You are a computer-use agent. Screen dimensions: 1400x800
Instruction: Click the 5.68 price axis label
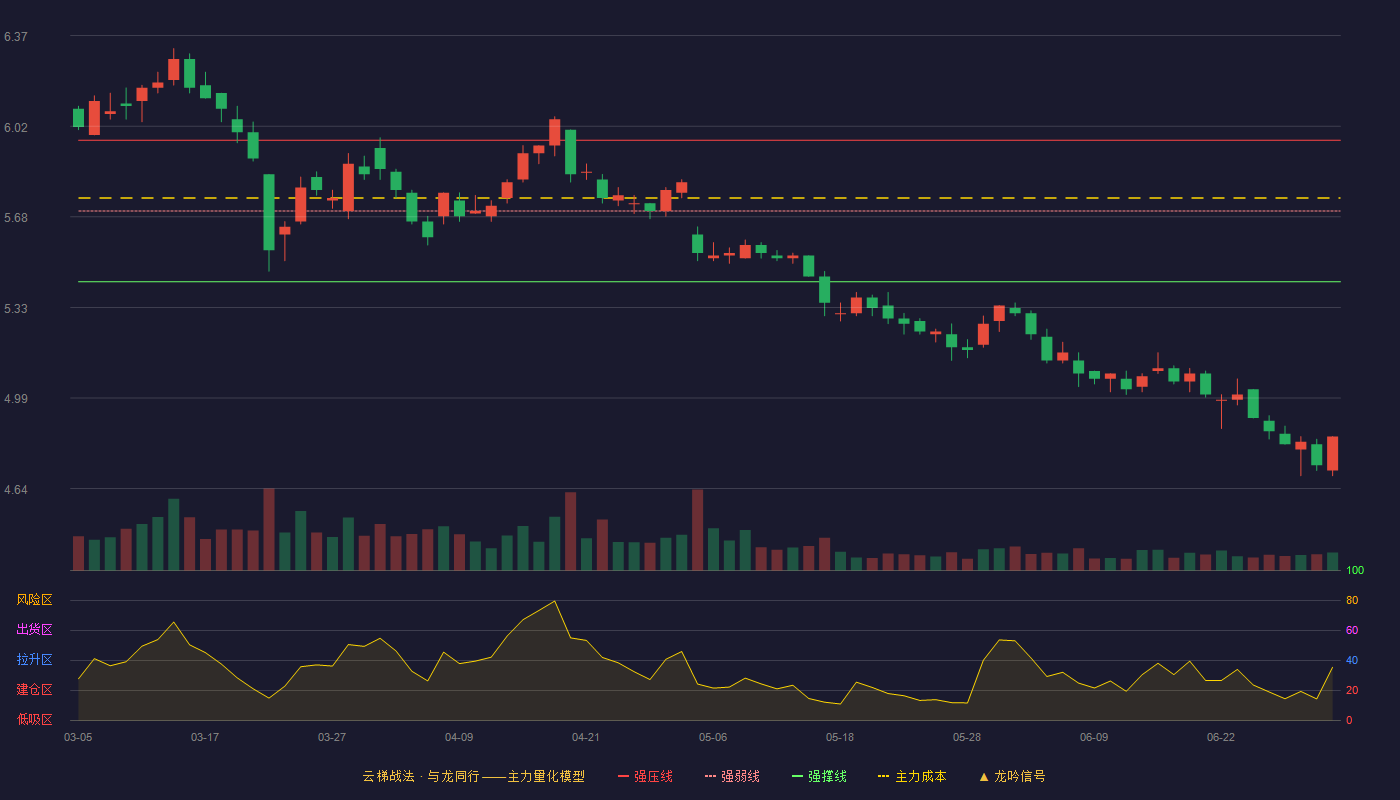pyautogui.click(x=16, y=218)
